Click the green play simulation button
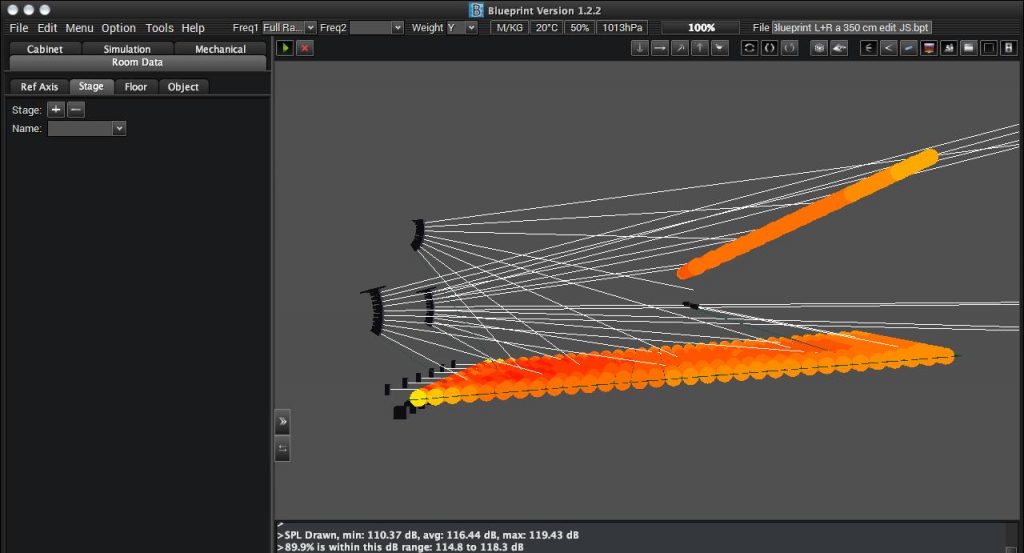Screen dimensions: 1024x553 [285, 48]
